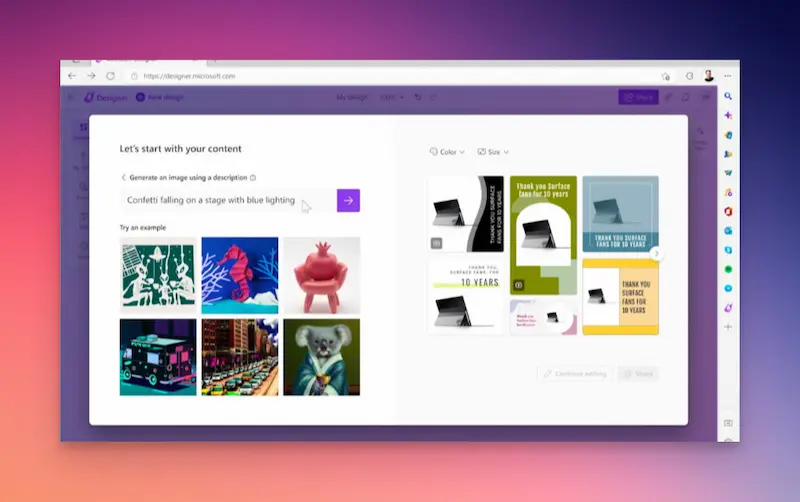Redo the last action
The width and height of the screenshot is (800, 502).
[x=433, y=97]
